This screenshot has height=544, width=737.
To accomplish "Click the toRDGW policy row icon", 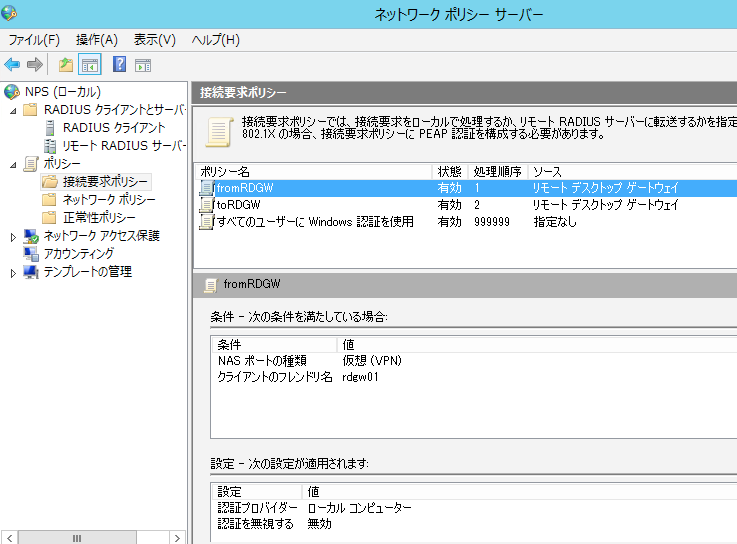I will point(207,205).
